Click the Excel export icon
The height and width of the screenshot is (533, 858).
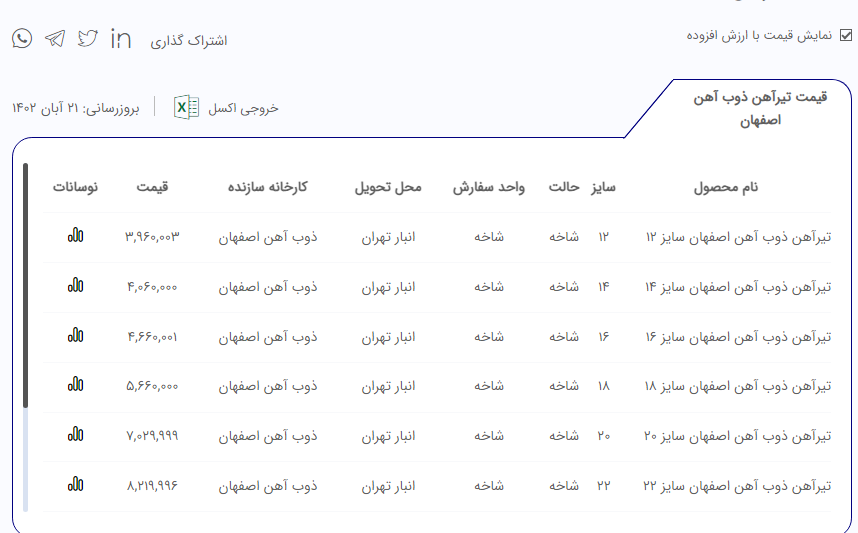(x=187, y=107)
